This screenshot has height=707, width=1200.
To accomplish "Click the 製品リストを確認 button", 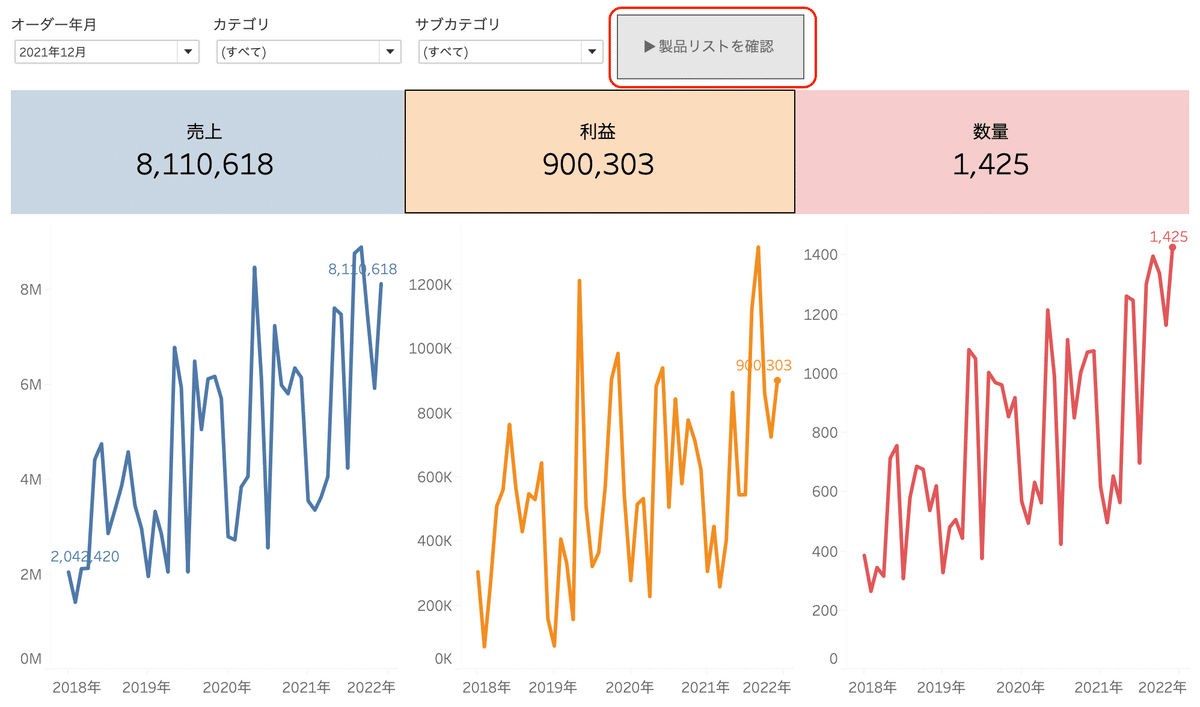I will point(711,47).
